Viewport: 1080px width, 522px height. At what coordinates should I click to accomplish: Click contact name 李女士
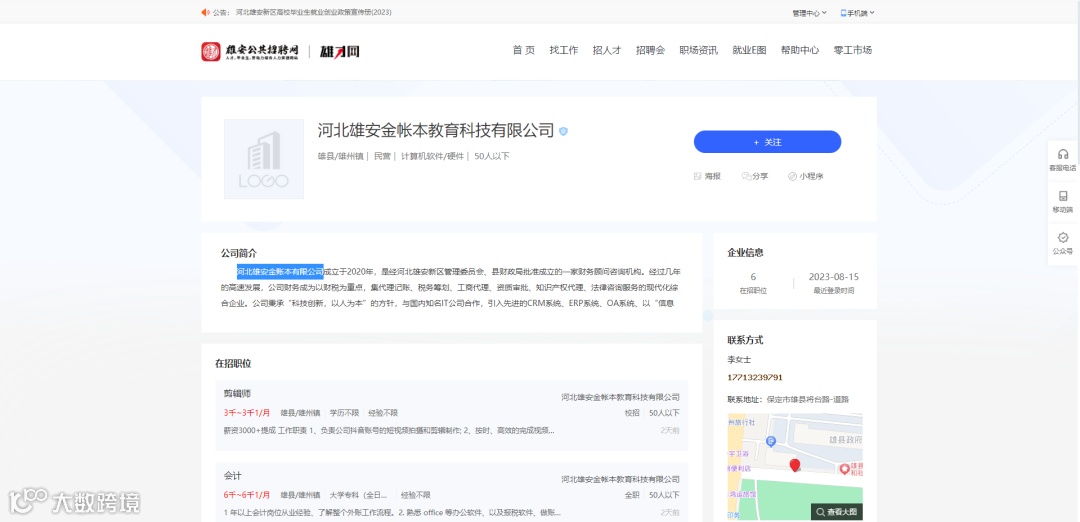(739, 359)
